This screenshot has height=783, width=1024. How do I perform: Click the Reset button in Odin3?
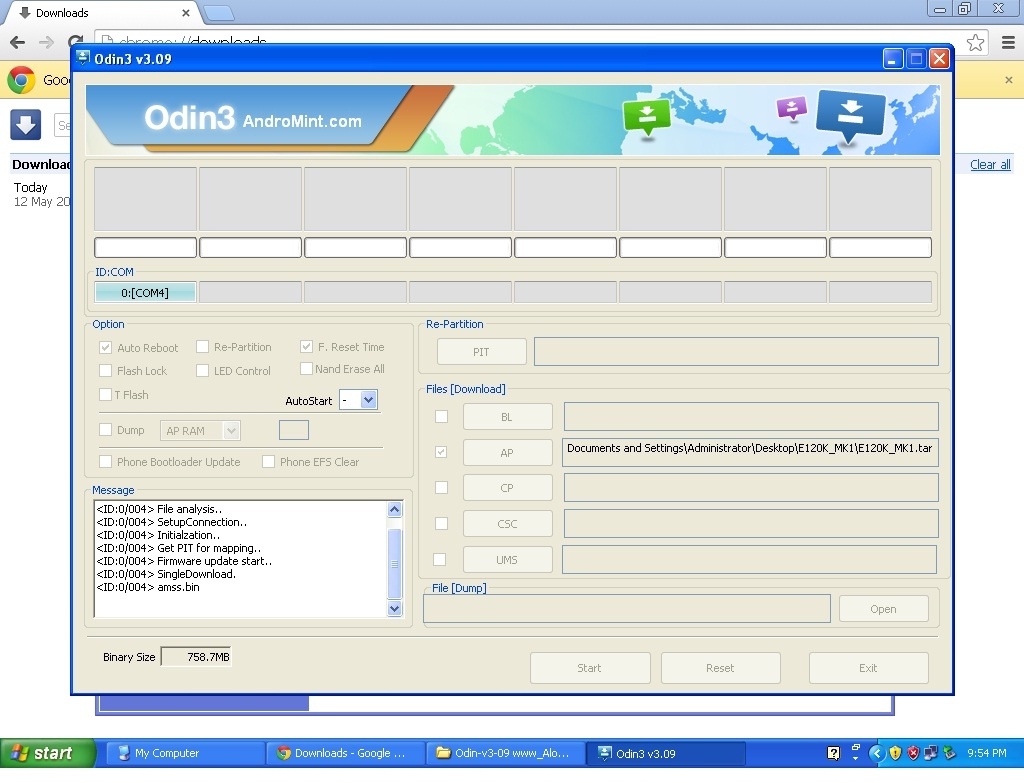coord(720,667)
